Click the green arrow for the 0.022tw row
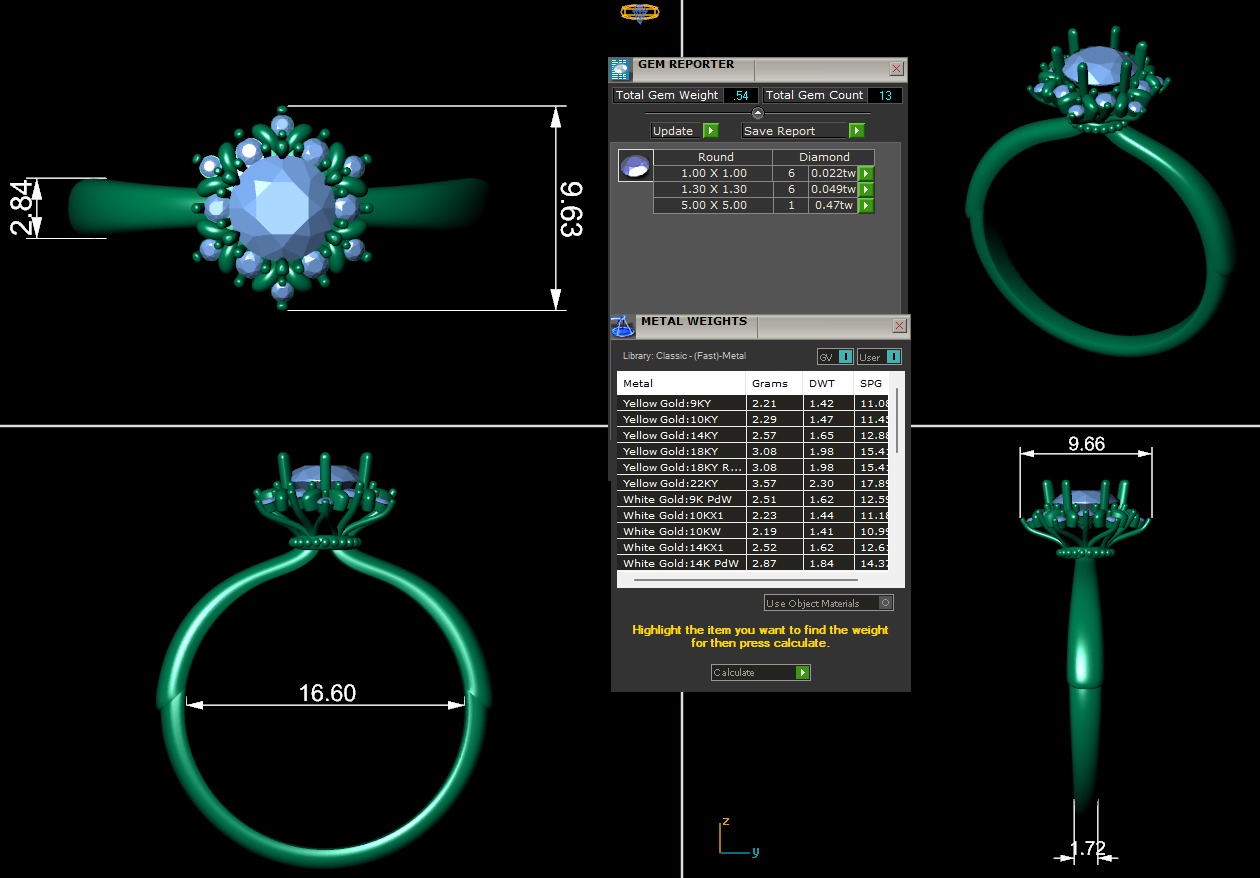This screenshot has height=878, width=1260. (866, 173)
